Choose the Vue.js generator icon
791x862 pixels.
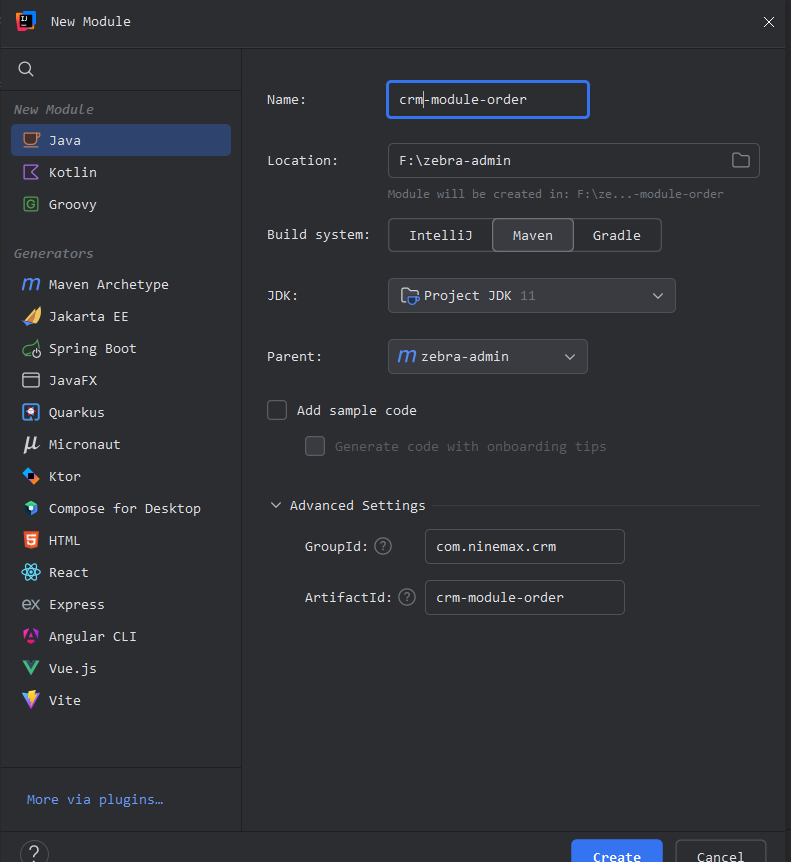(31, 668)
